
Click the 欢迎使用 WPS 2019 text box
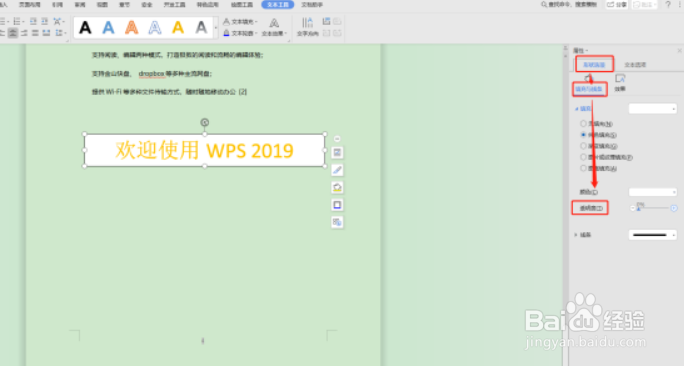tap(205, 151)
